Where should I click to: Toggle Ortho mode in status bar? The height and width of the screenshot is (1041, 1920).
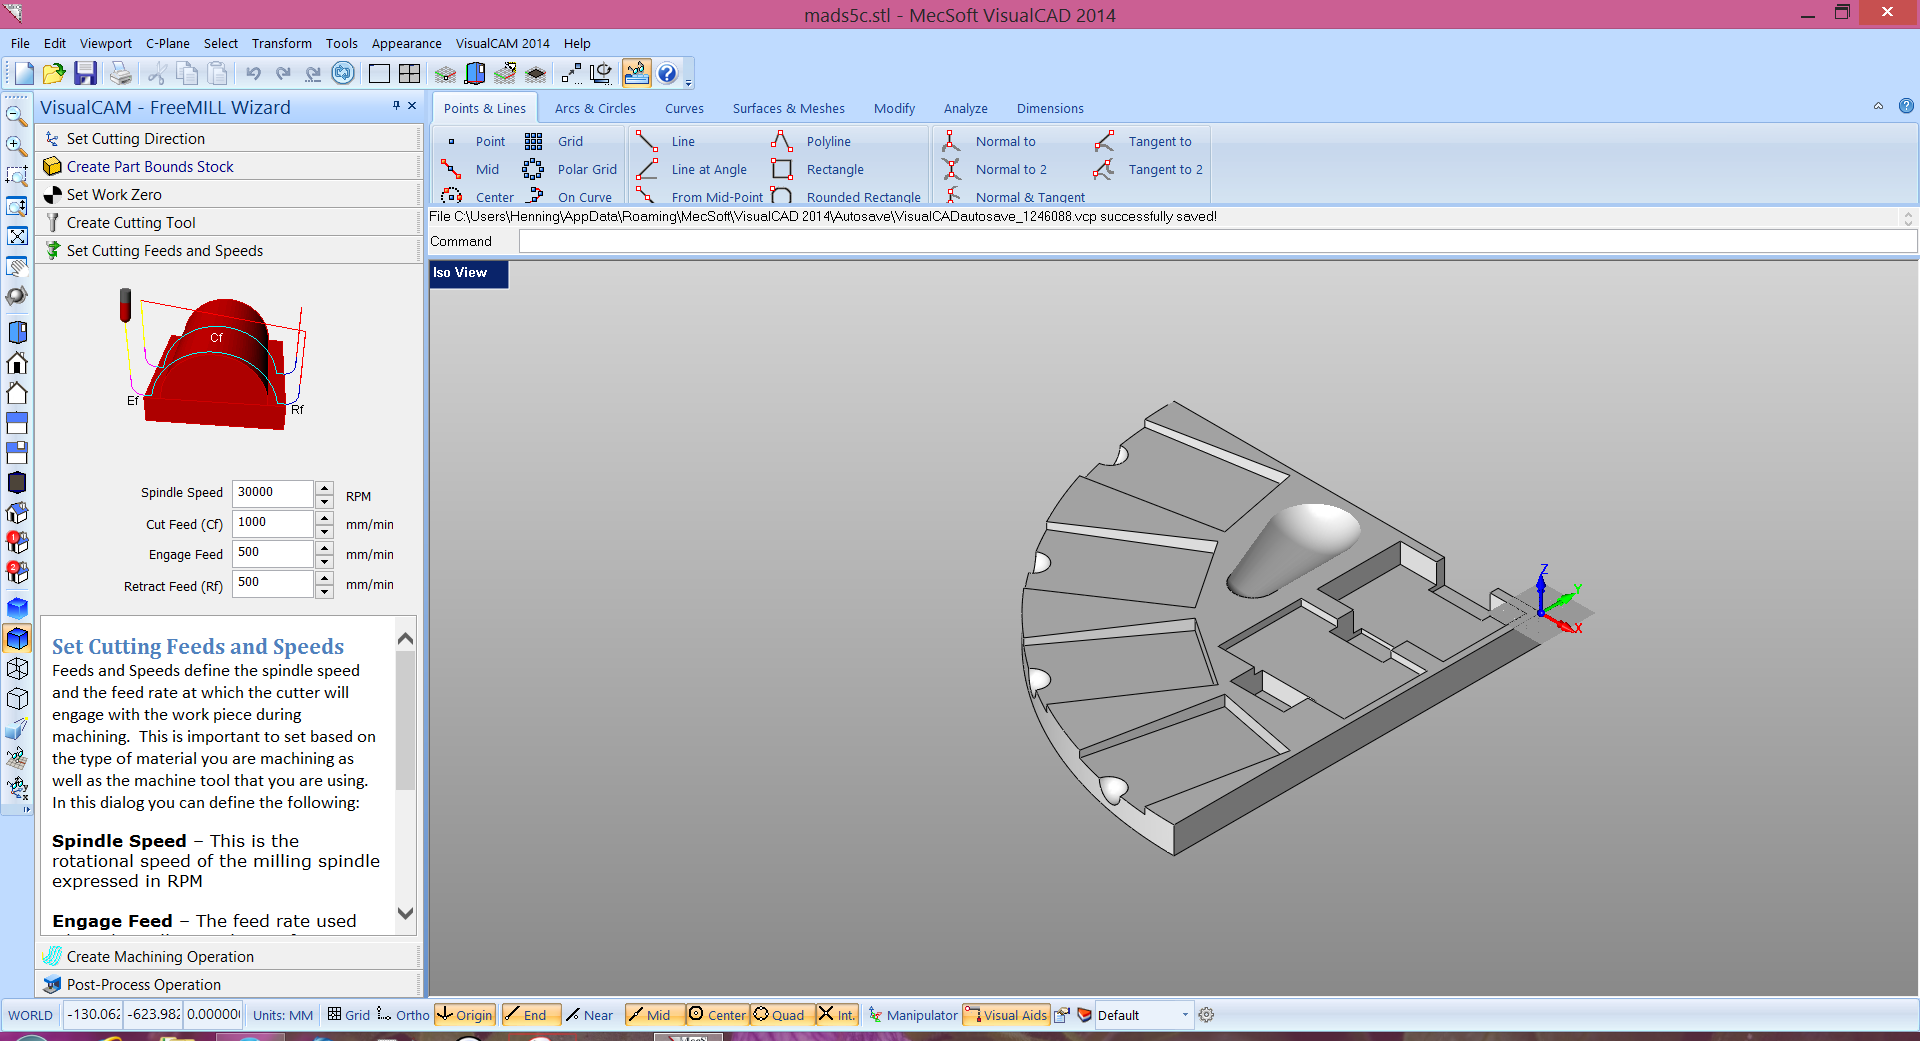[x=403, y=1015]
